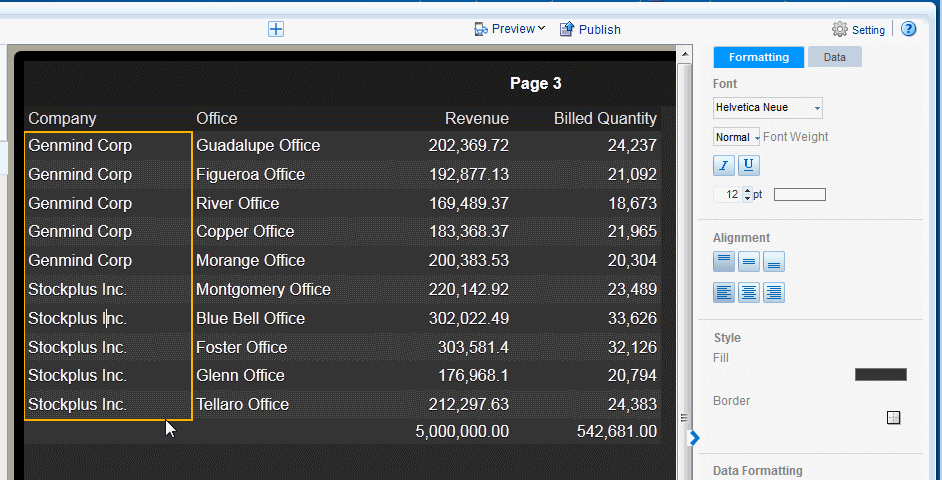This screenshot has height=480, width=942.
Task: Click the font size field showing 12
Action: (x=728, y=195)
